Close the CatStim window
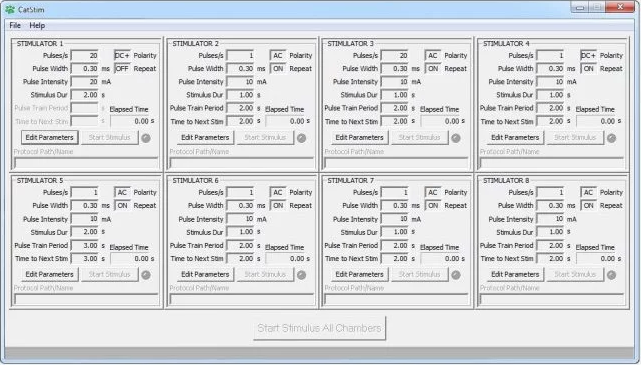This screenshot has width=641, height=365. tap(620, 7)
